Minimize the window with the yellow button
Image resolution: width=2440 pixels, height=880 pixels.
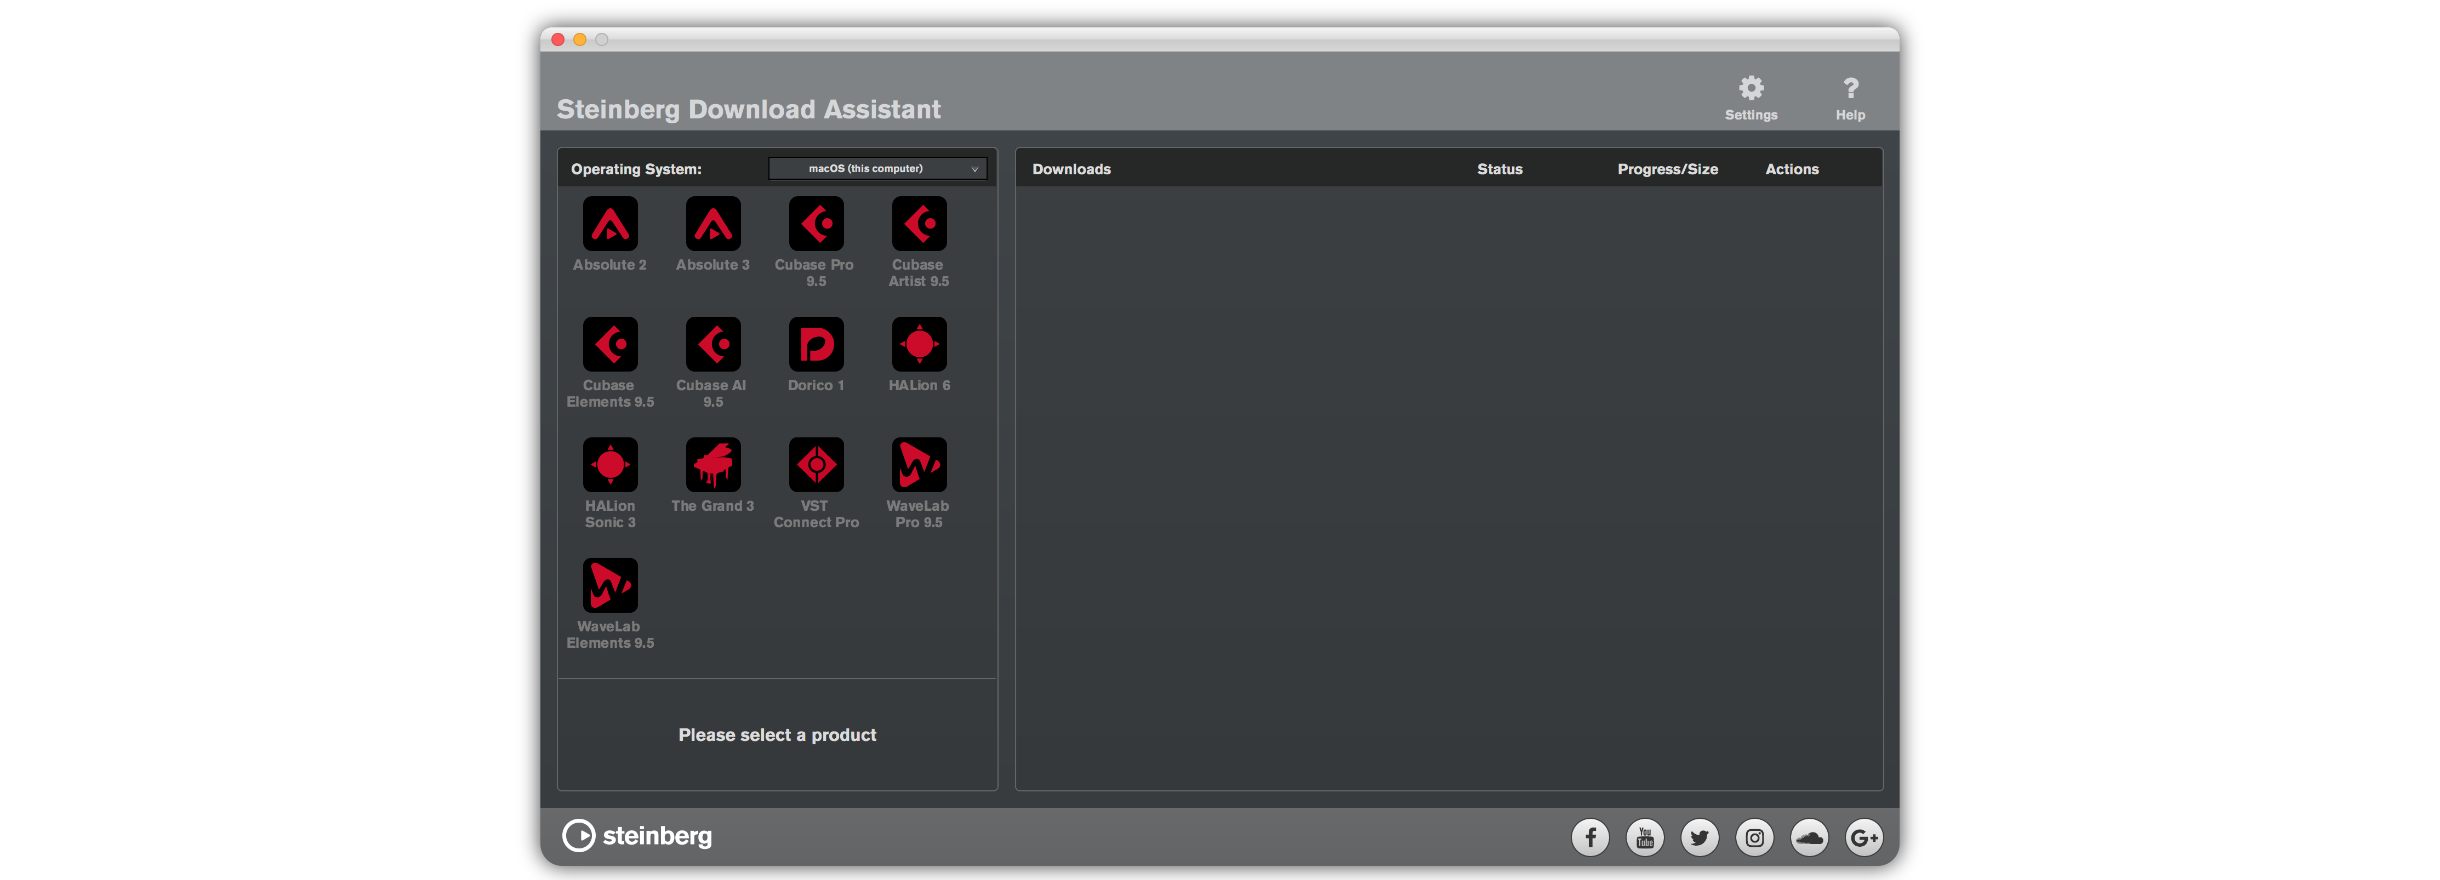[580, 40]
